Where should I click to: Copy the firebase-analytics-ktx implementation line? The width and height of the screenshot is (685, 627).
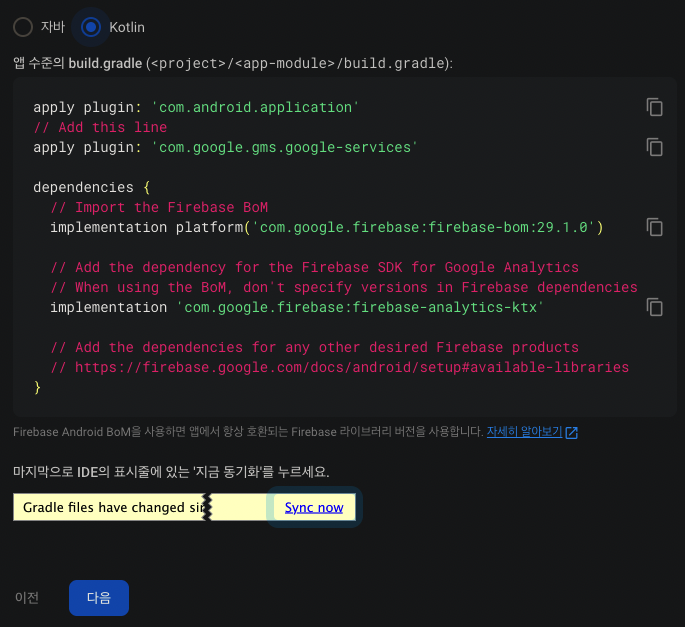[x=654, y=307]
